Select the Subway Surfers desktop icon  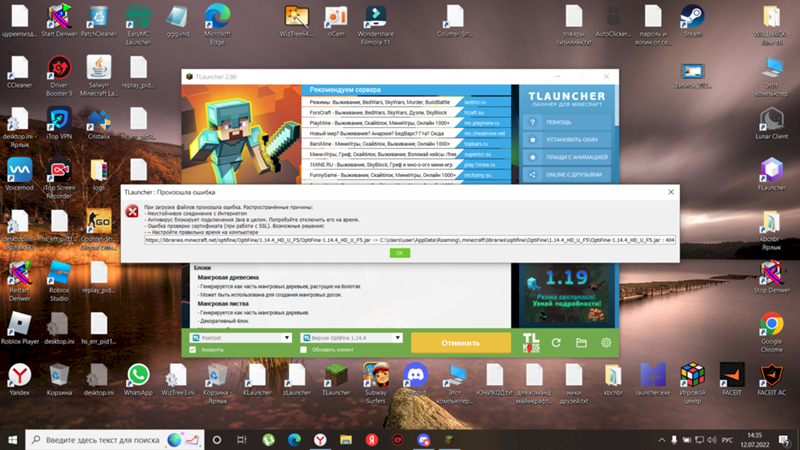[x=376, y=383]
